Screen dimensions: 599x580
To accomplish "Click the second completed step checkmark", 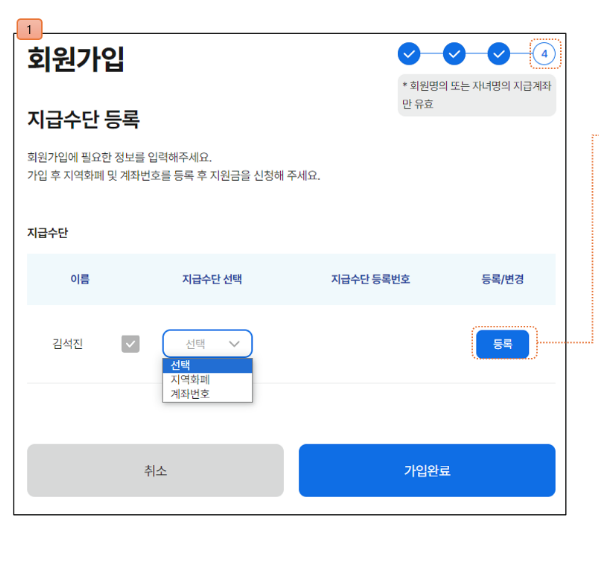I will [x=454, y=54].
